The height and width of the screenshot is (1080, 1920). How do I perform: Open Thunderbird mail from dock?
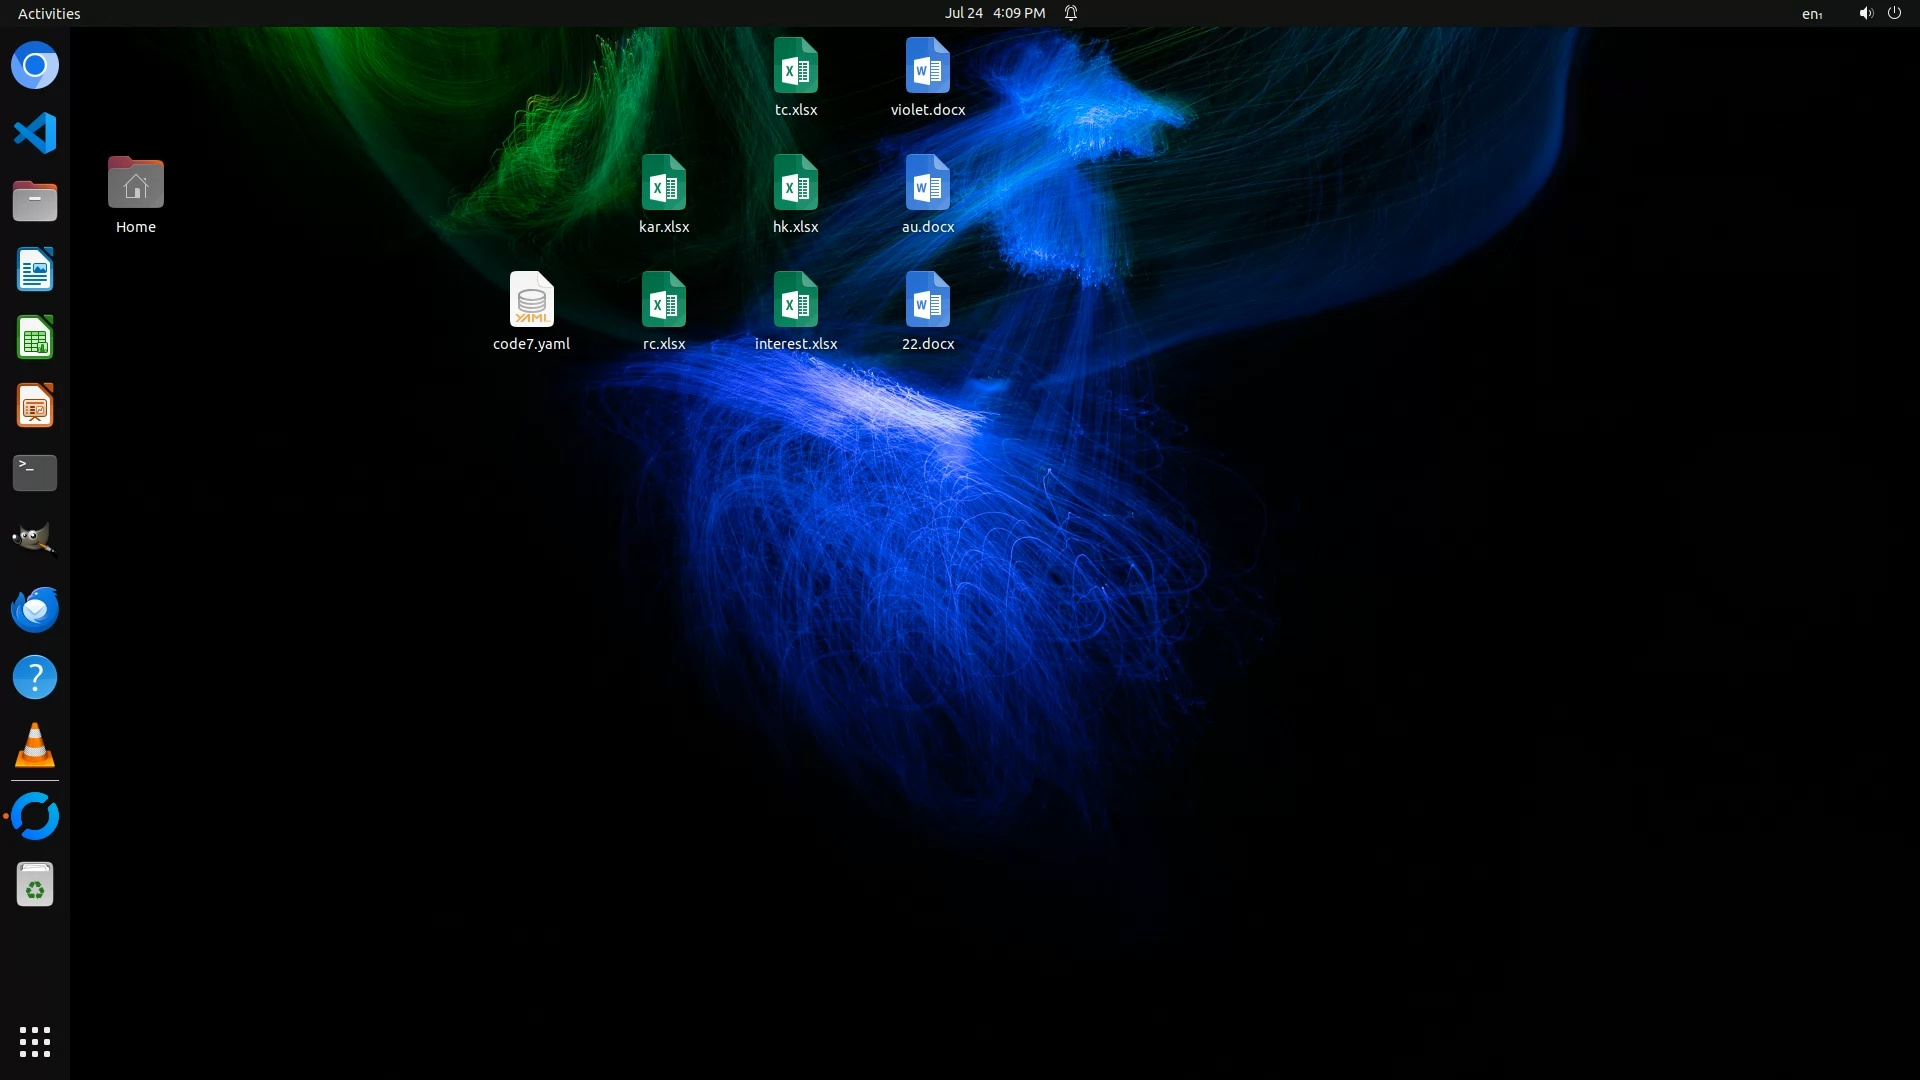click(x=35, y=609)
